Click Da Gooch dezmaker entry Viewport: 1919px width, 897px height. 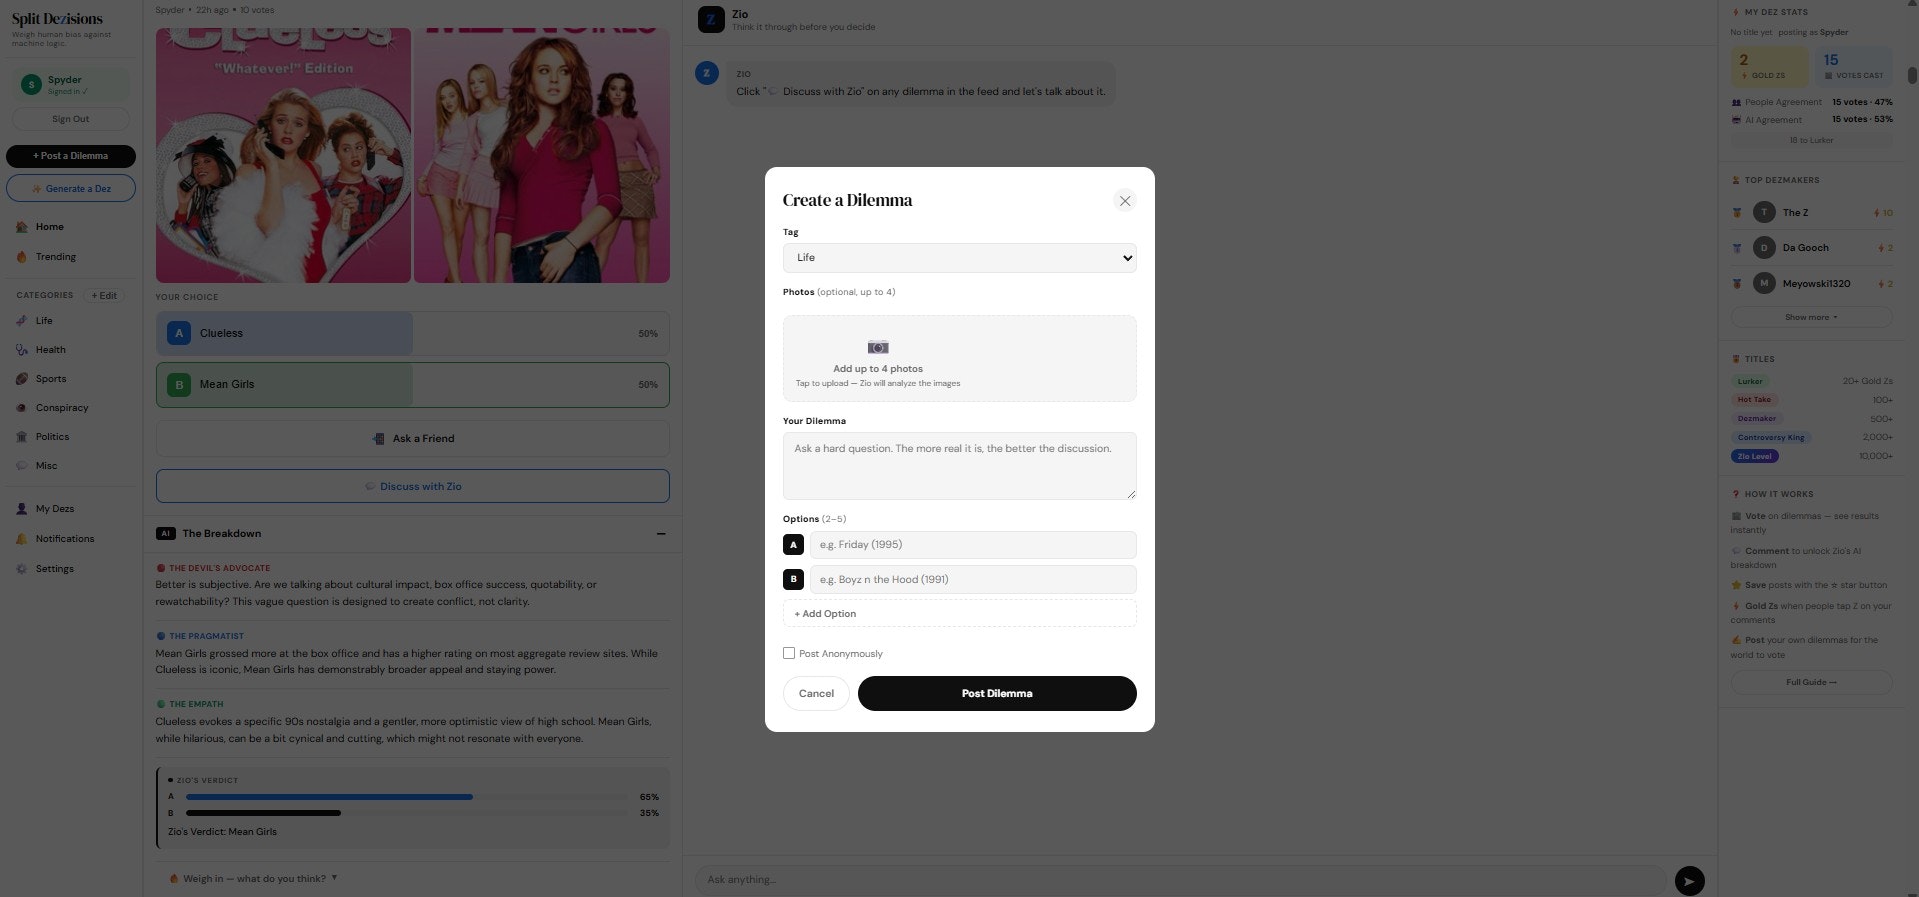[x=1811, y=248]
